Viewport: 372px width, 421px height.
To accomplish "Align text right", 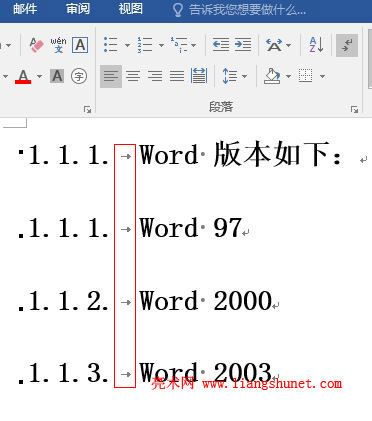I will (x=155, y=76).
